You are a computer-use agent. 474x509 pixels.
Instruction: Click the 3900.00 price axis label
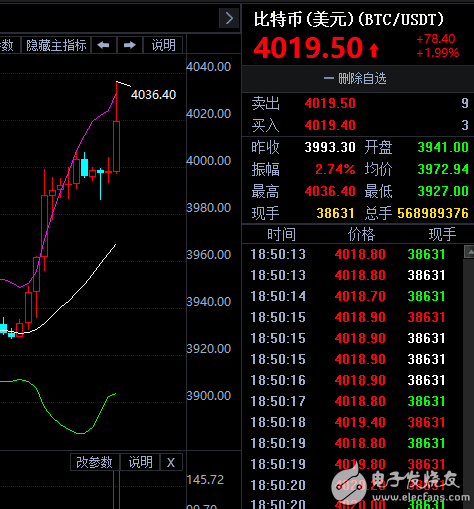click(209, 396)
